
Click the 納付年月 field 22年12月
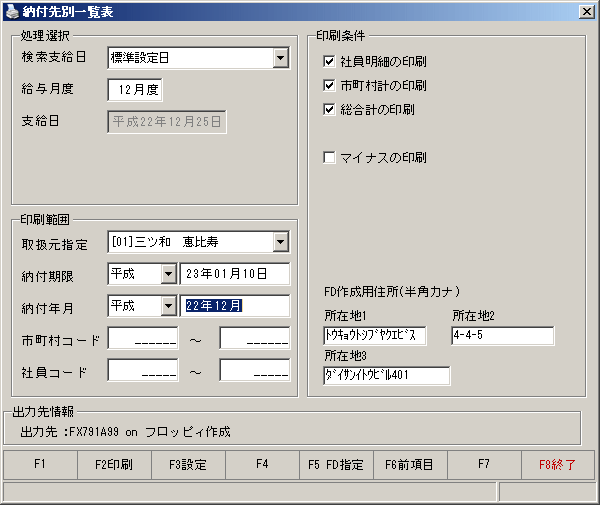[235, 306]
